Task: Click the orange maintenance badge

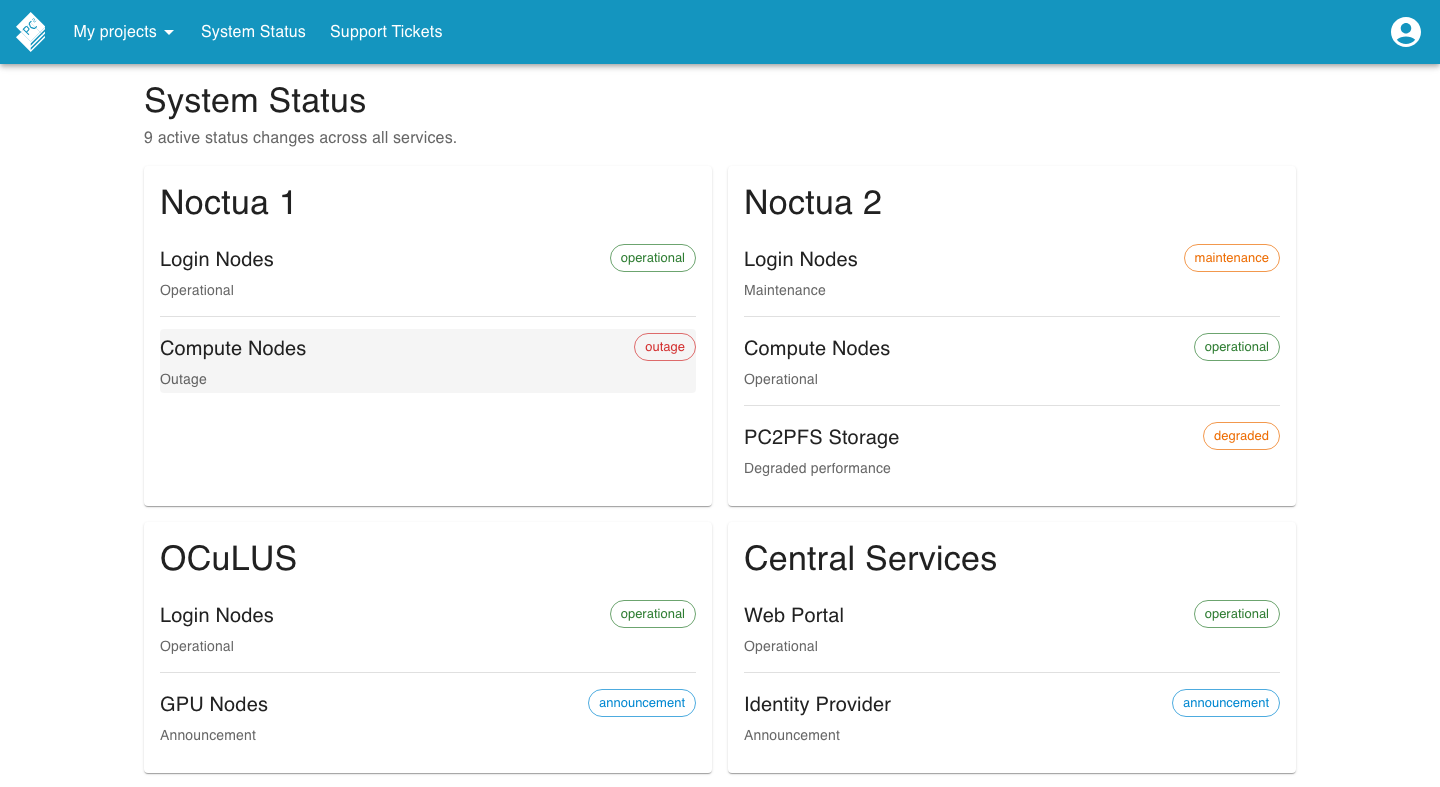Action: tap(1231, 258)
